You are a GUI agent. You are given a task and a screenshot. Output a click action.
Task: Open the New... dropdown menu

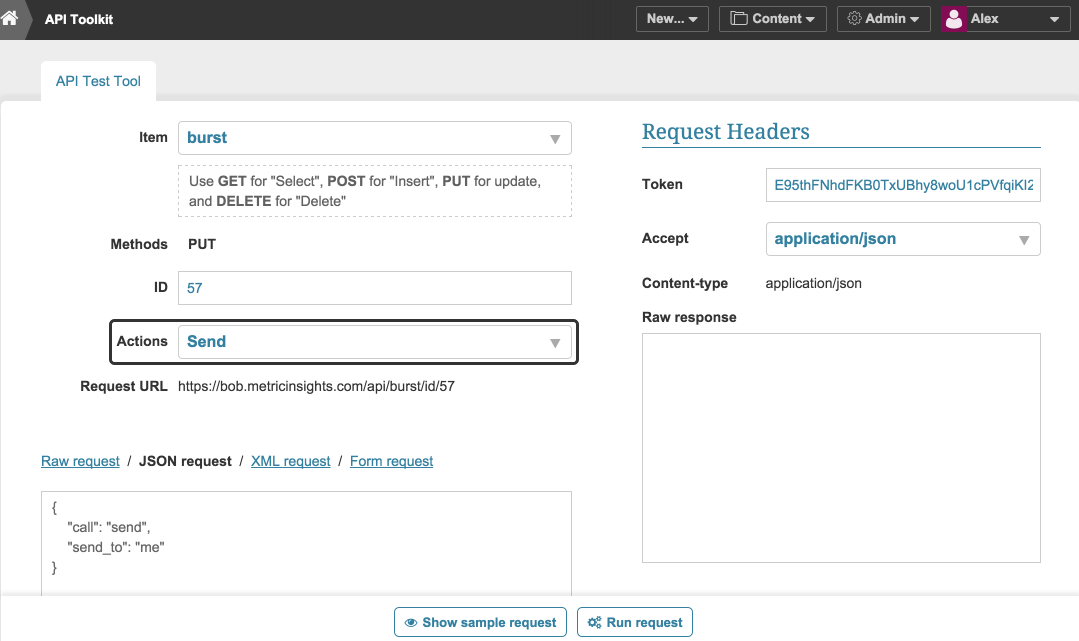coord(672,19)
